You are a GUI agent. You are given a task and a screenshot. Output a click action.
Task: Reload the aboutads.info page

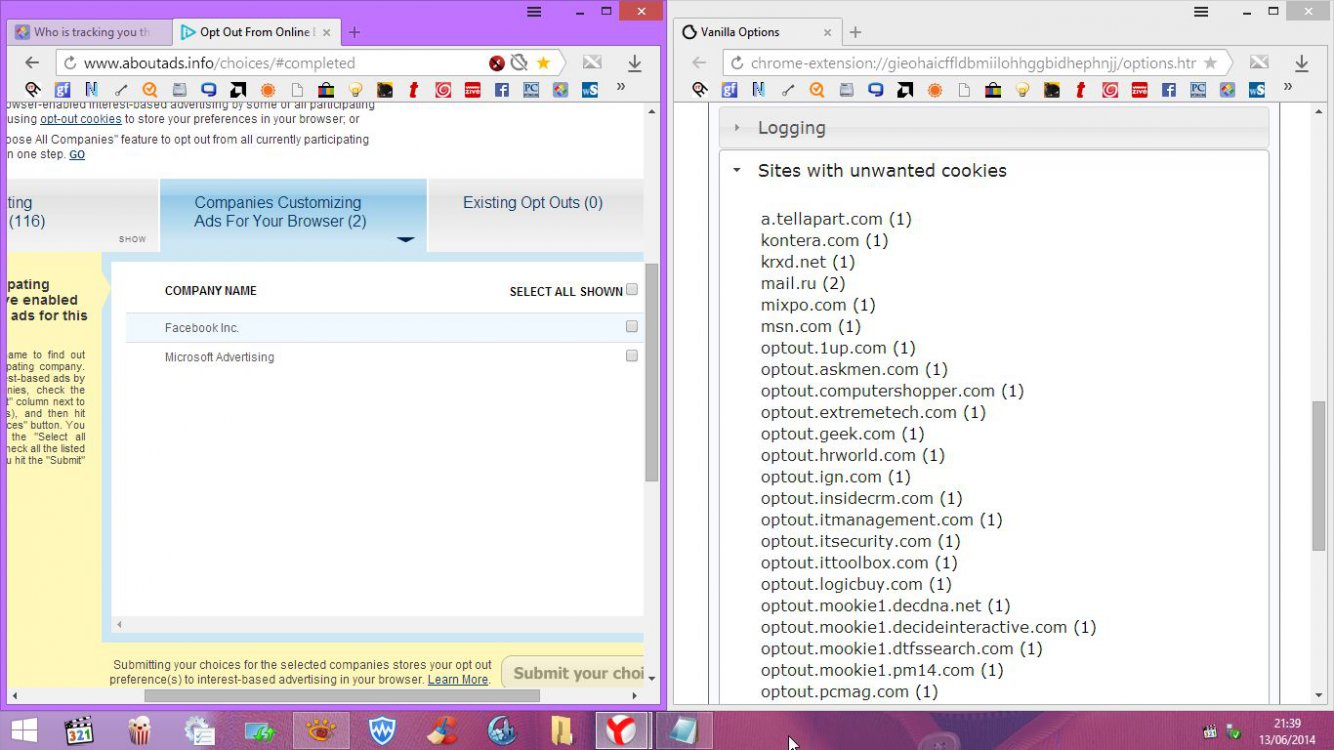70,63
